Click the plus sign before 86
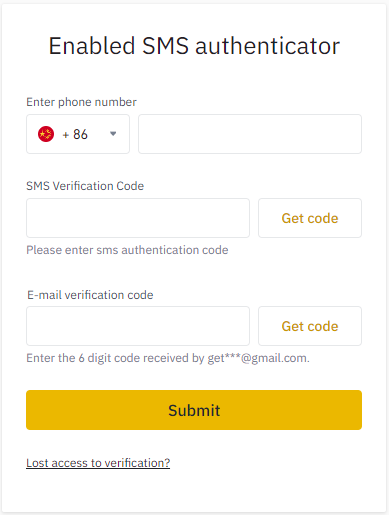 66,136
